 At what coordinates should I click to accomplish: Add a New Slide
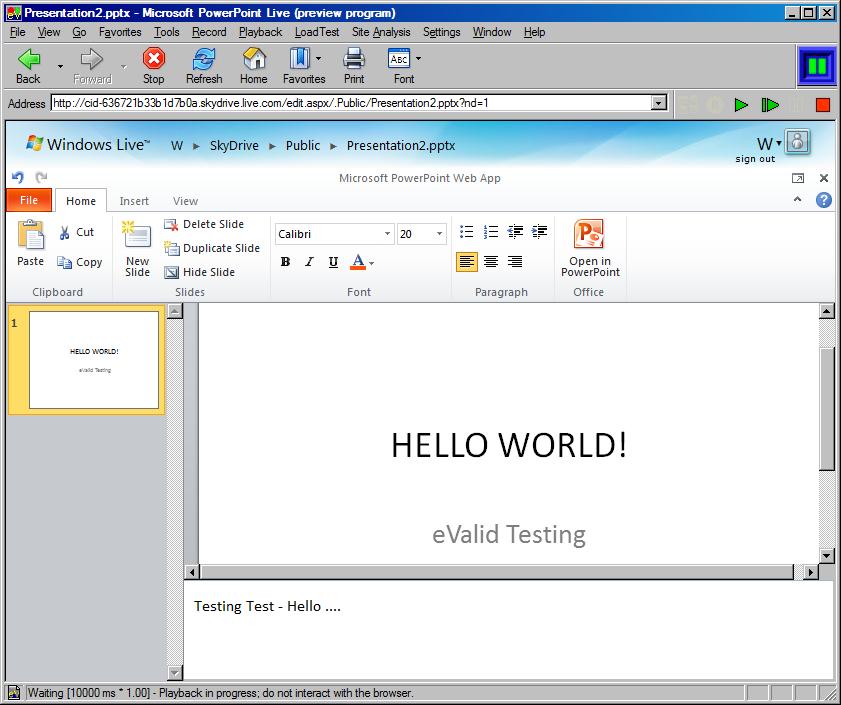(137, 248)
